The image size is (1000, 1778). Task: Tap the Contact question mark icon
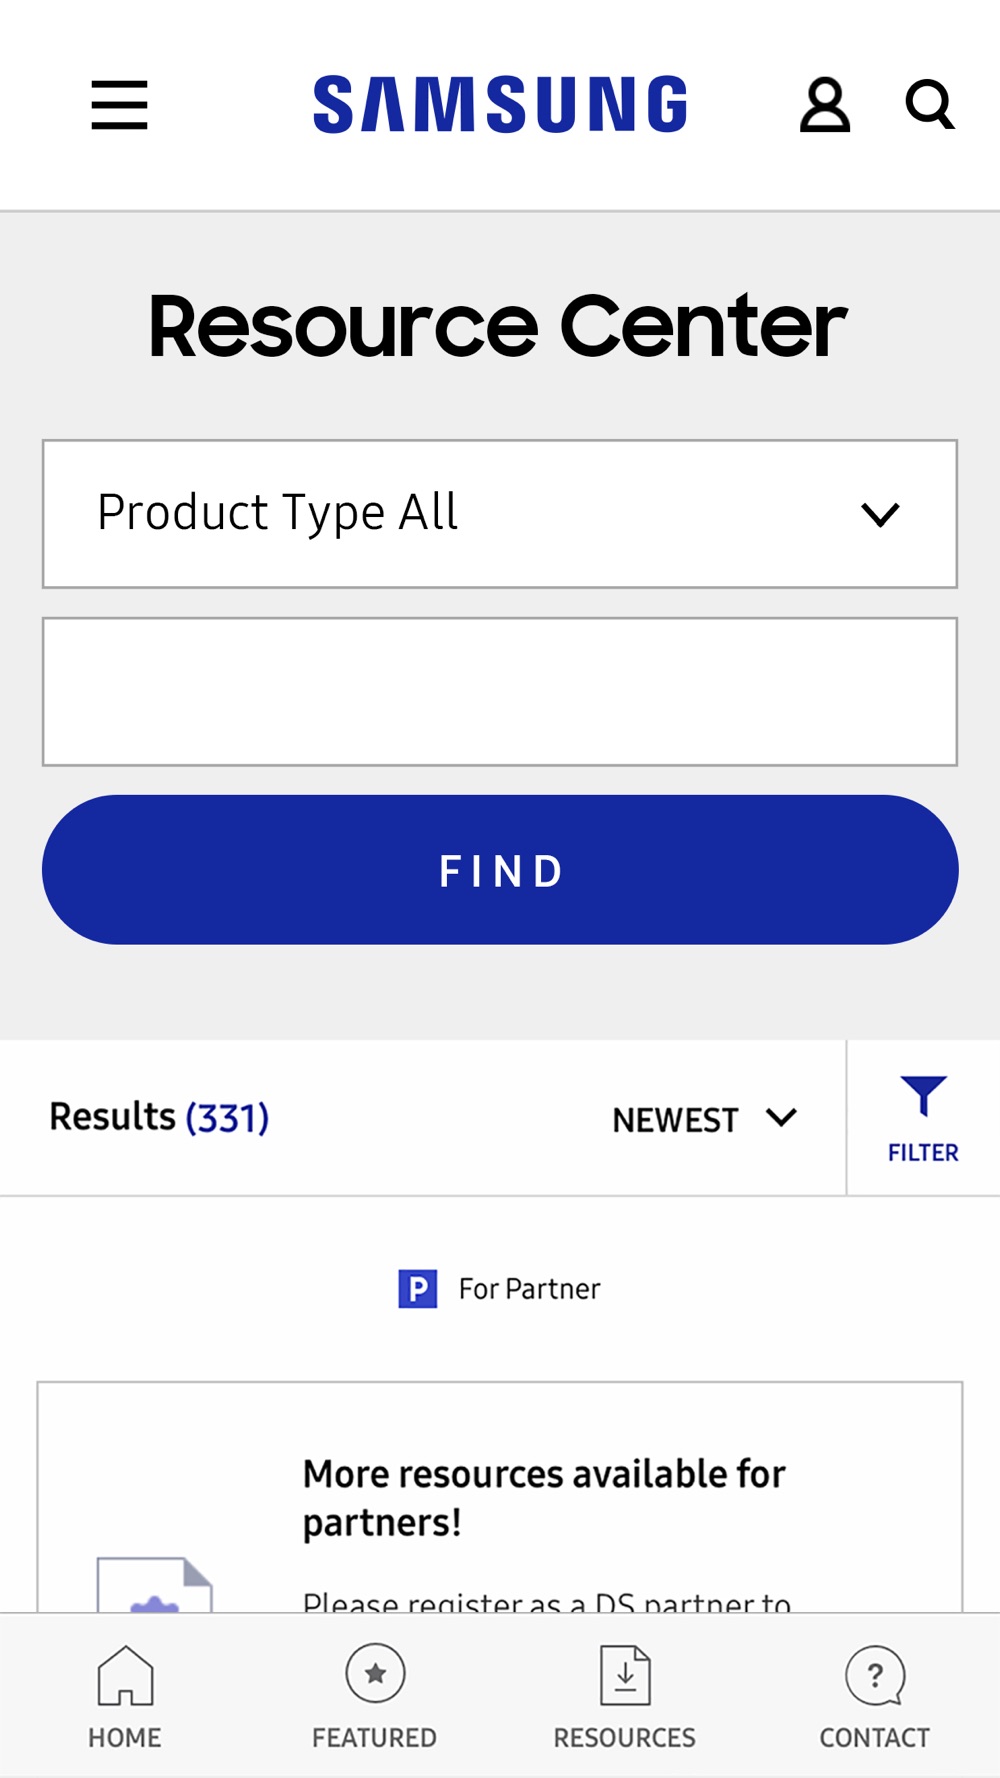(x=875, y=1675)
